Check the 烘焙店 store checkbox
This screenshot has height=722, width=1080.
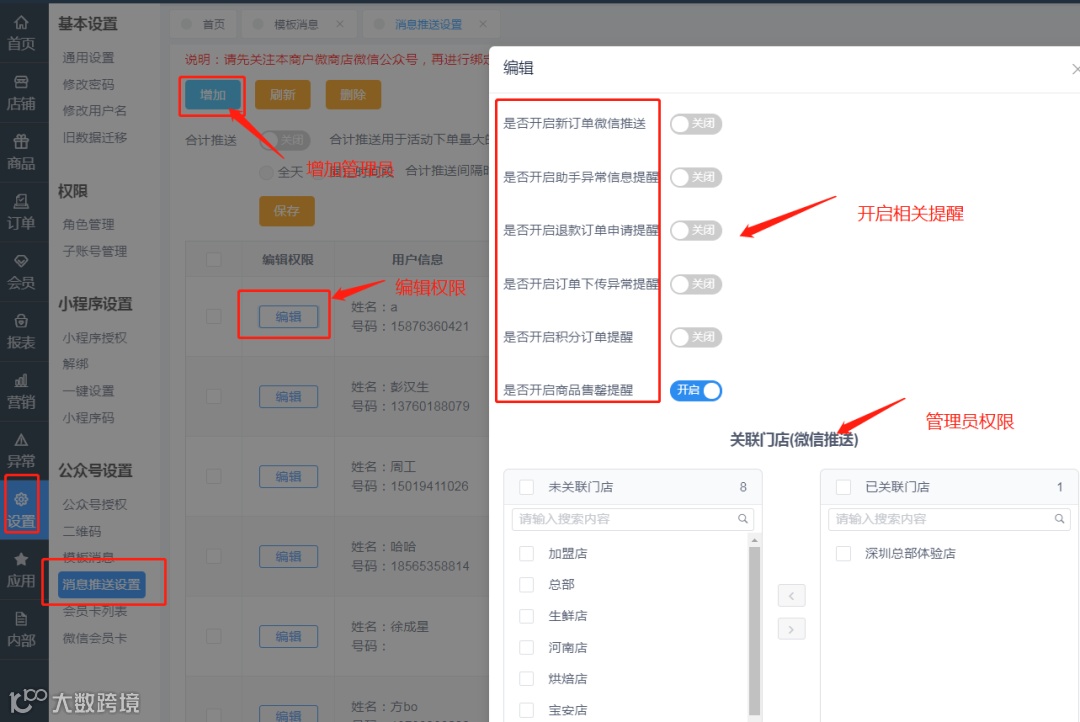pyautogui.click(x=527, y=679)
